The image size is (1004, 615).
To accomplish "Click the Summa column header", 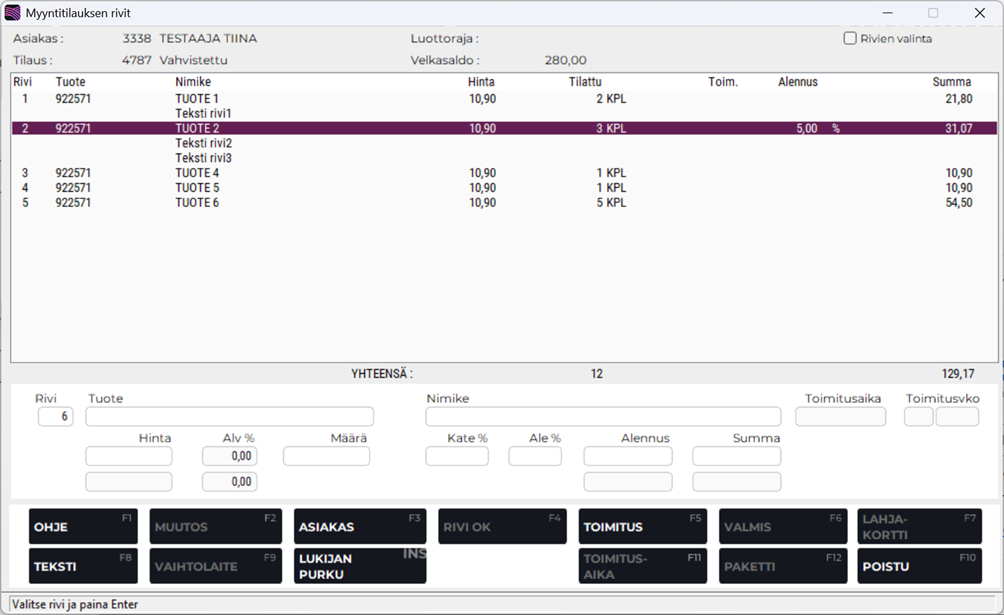I will 951,82.
